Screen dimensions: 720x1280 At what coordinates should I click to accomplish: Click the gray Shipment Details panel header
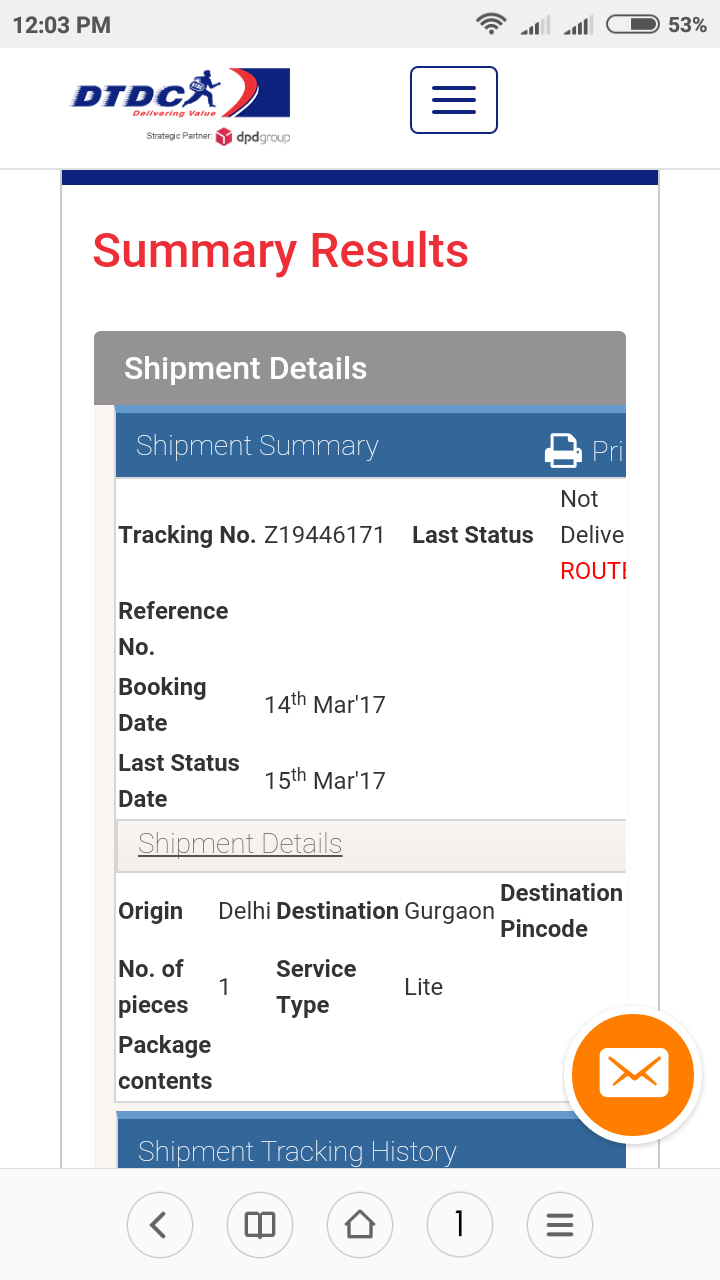pyautogui.click(x=245, y=368)
